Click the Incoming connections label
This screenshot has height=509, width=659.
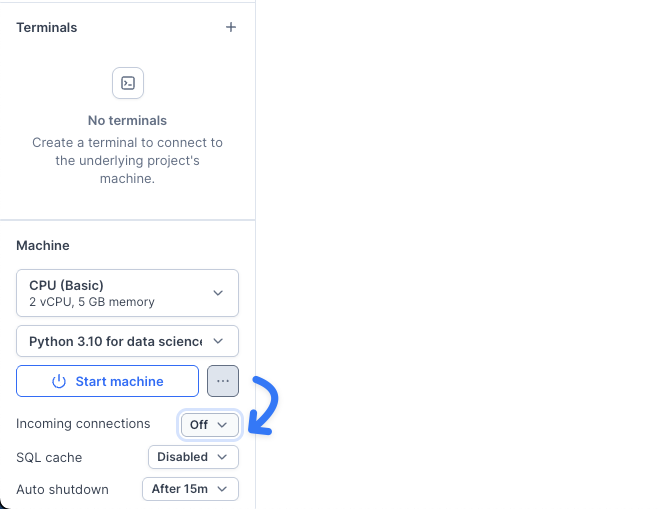point(83,424)
